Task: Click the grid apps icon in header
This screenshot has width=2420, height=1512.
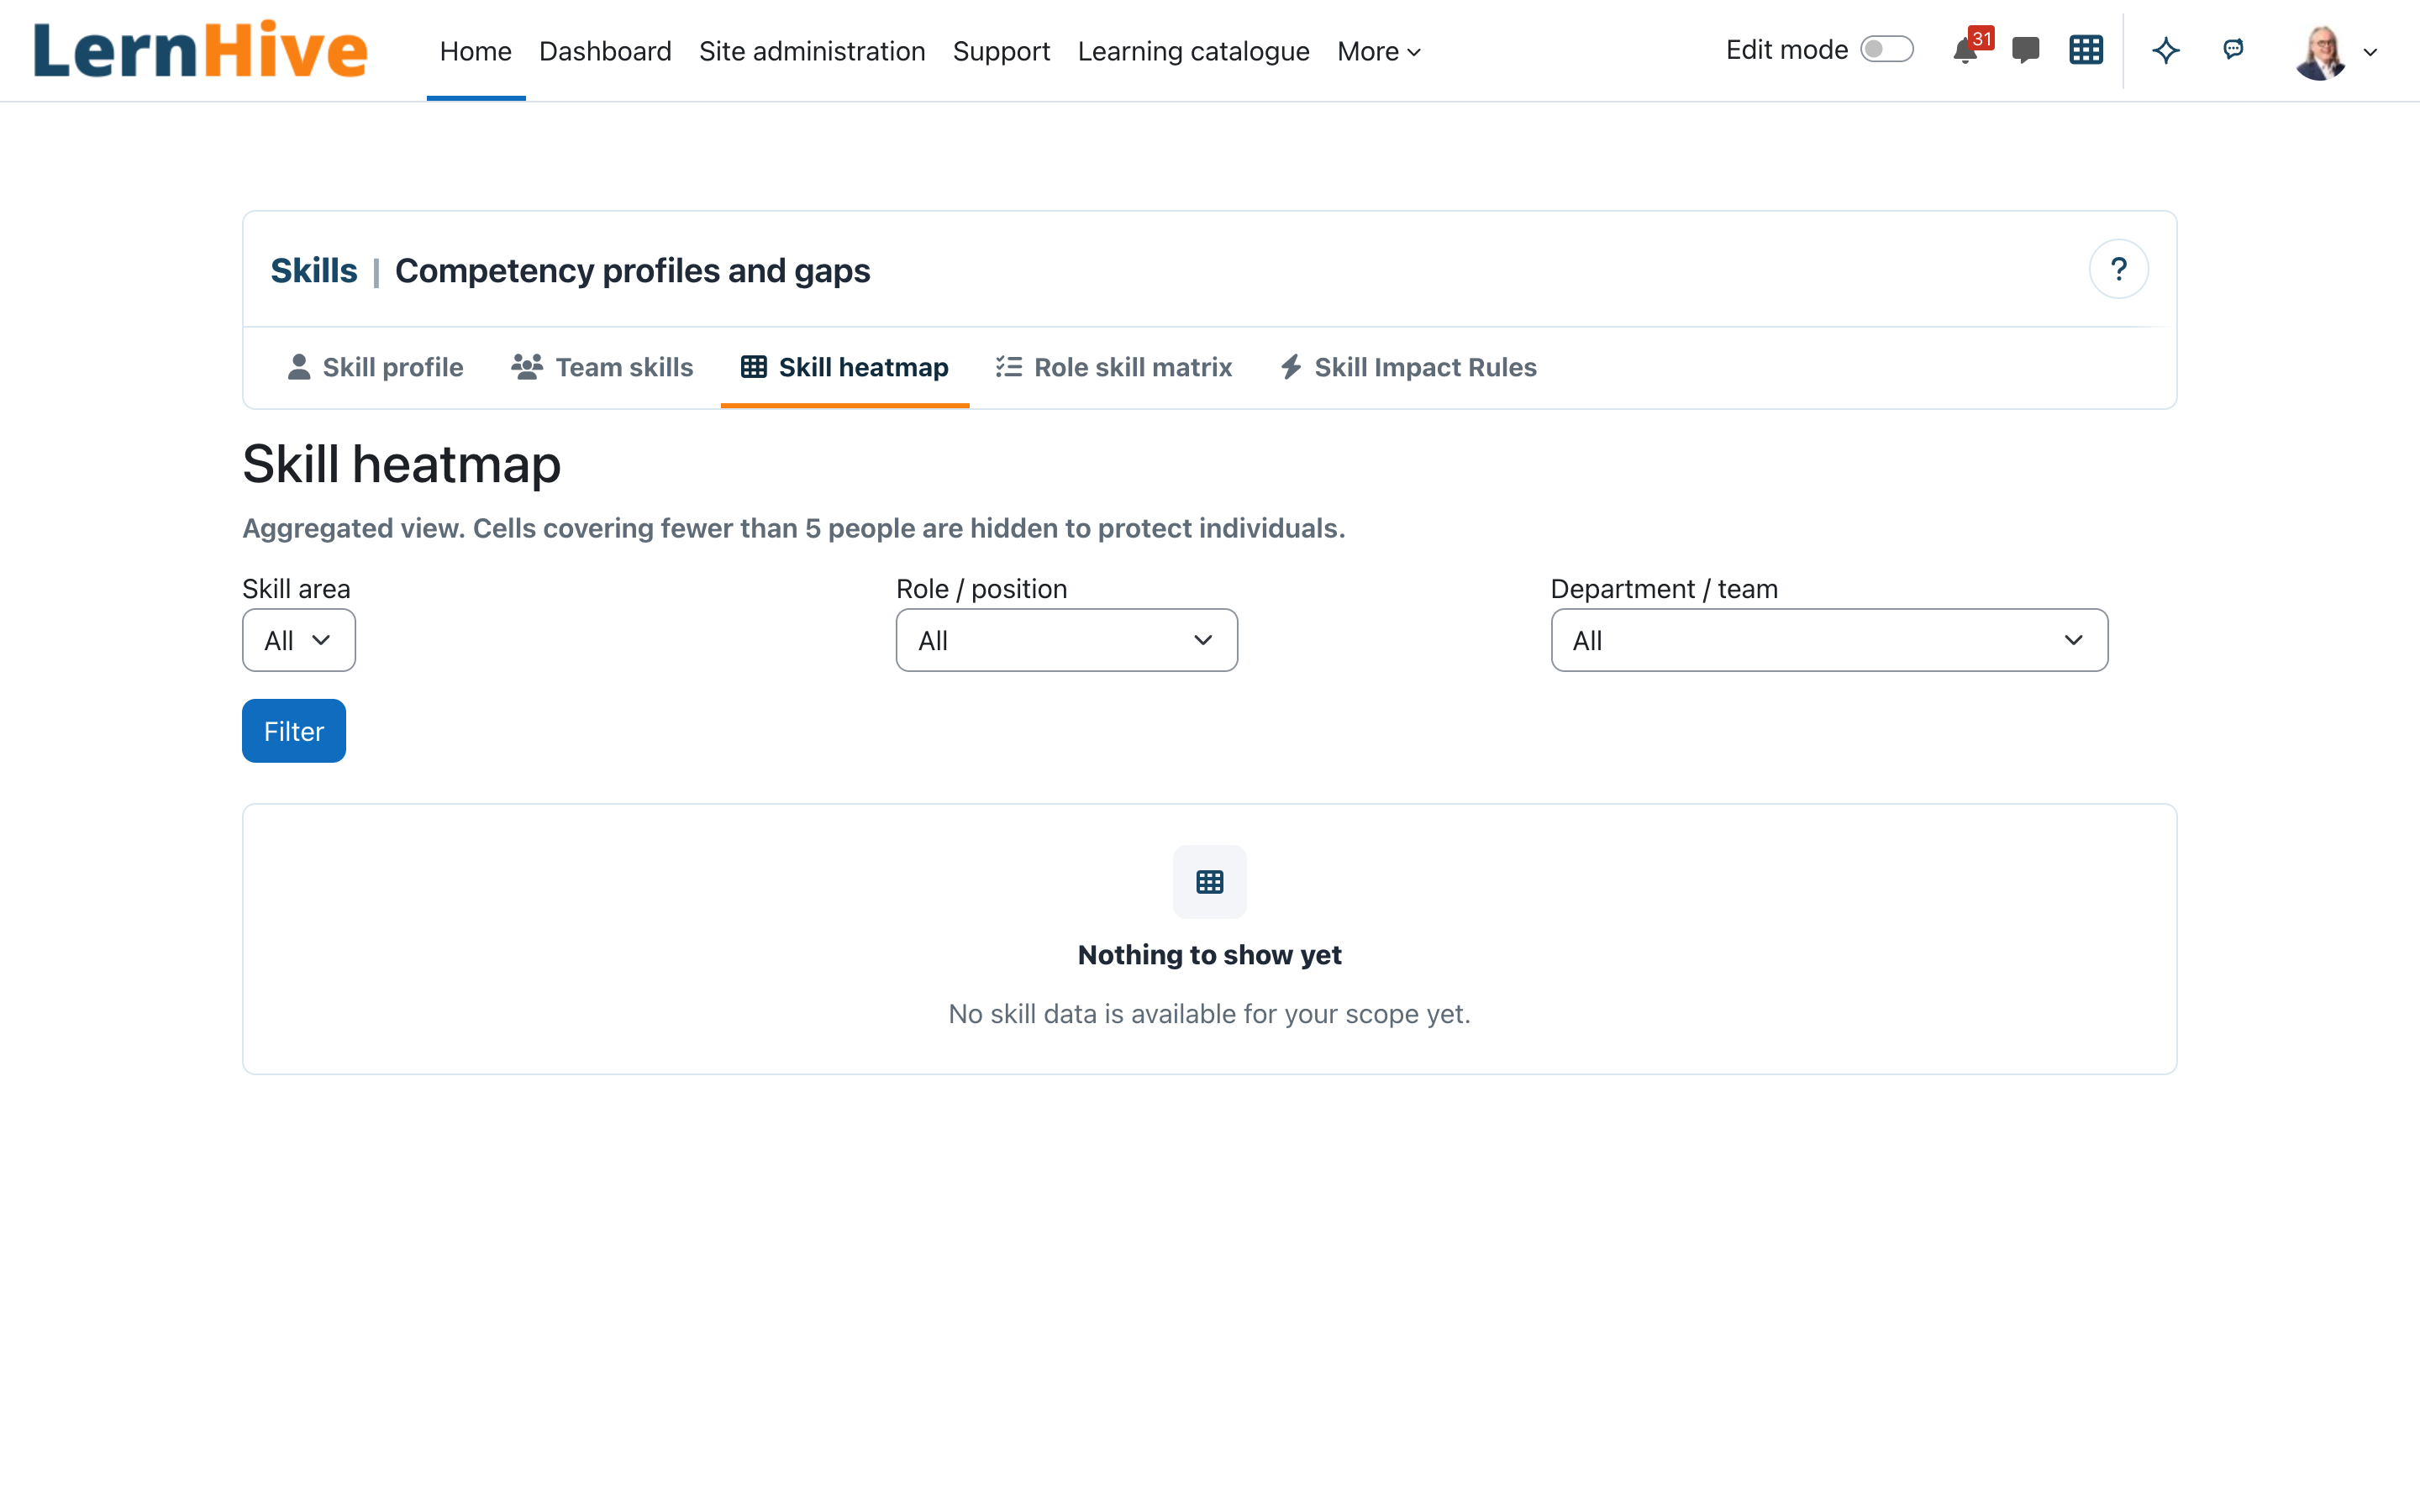Action: 2085,50
